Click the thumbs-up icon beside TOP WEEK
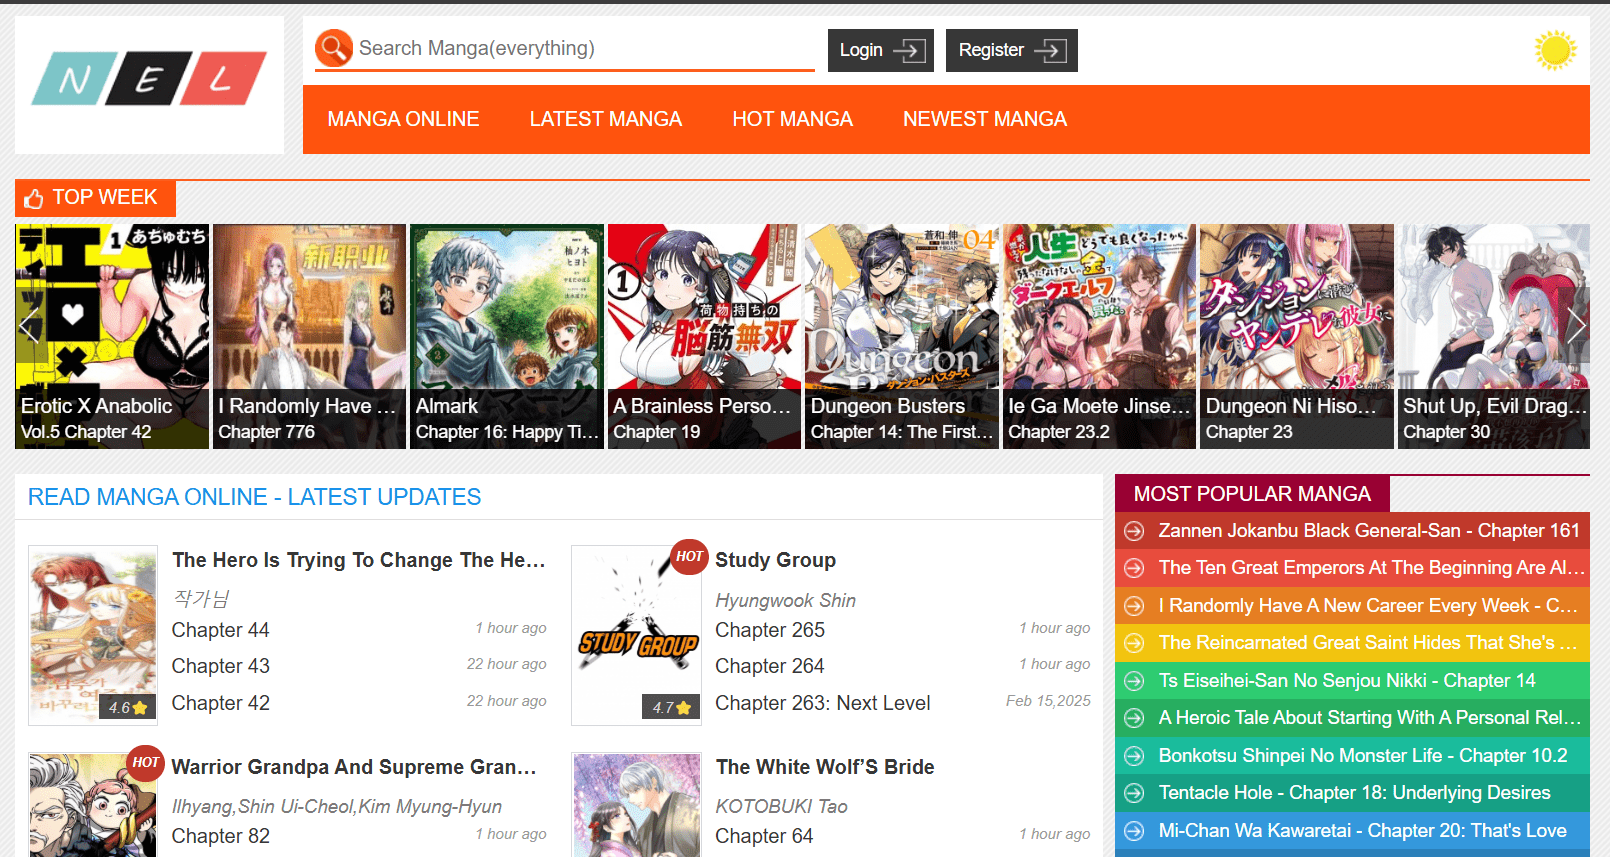 pyautogui.click(x=34, y=198)
